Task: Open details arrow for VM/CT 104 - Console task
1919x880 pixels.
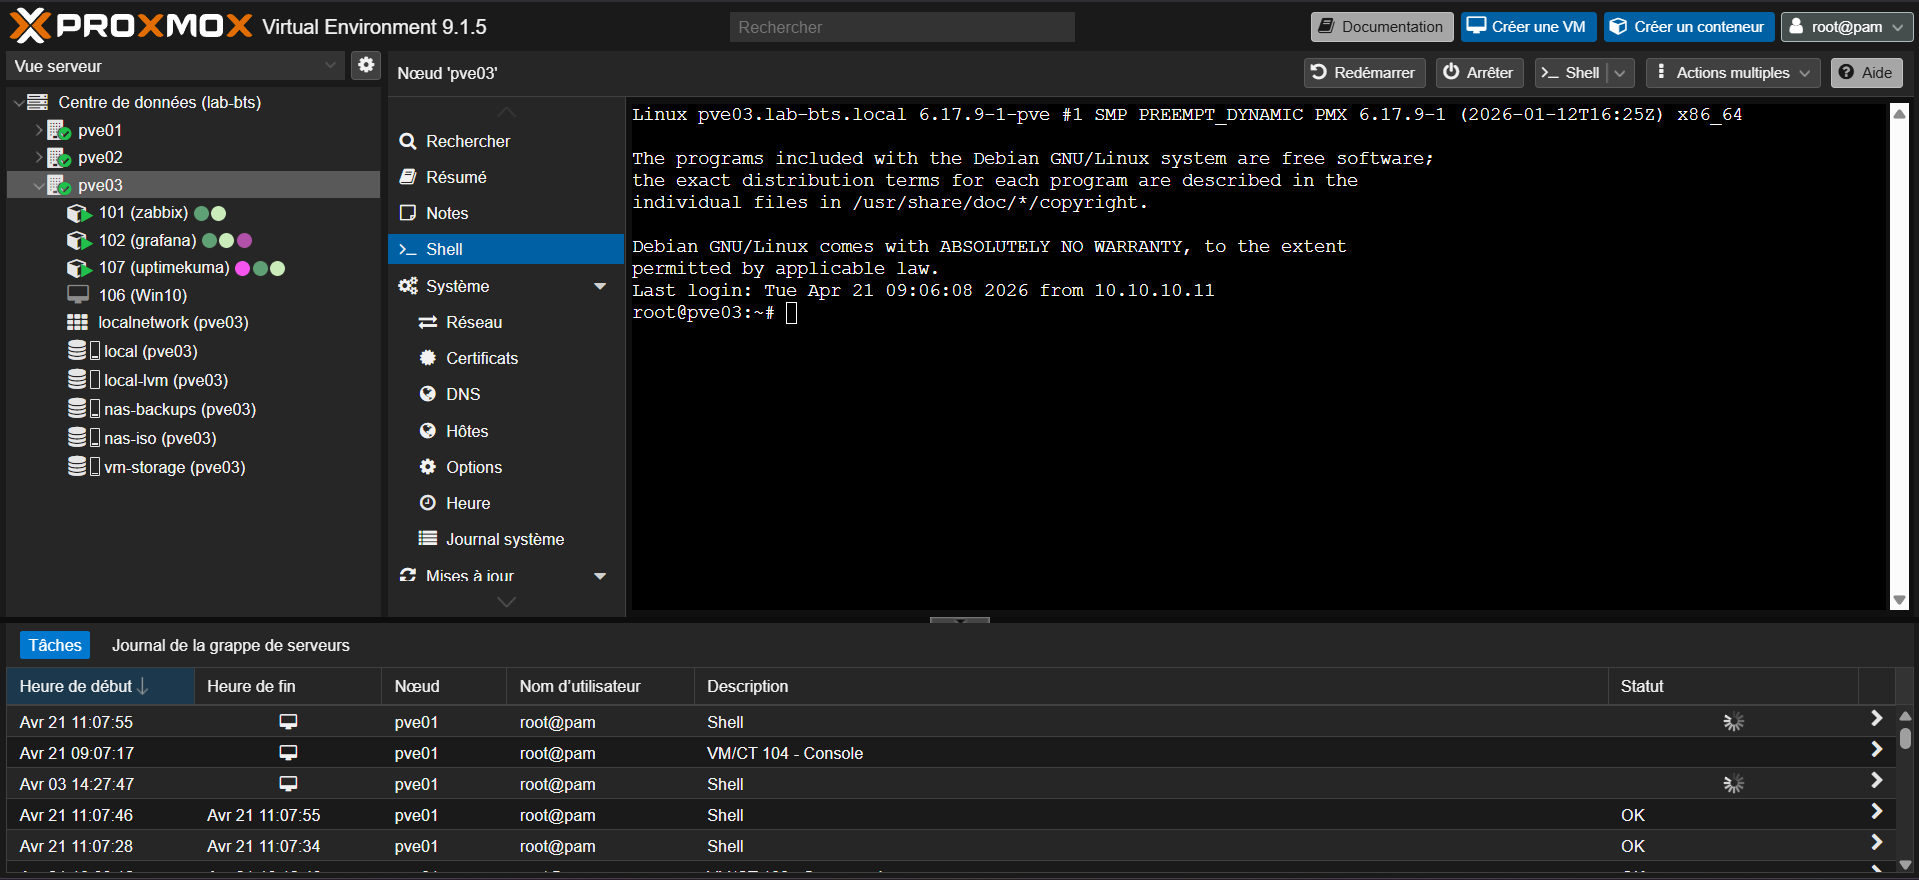Action: [1876, 750]
